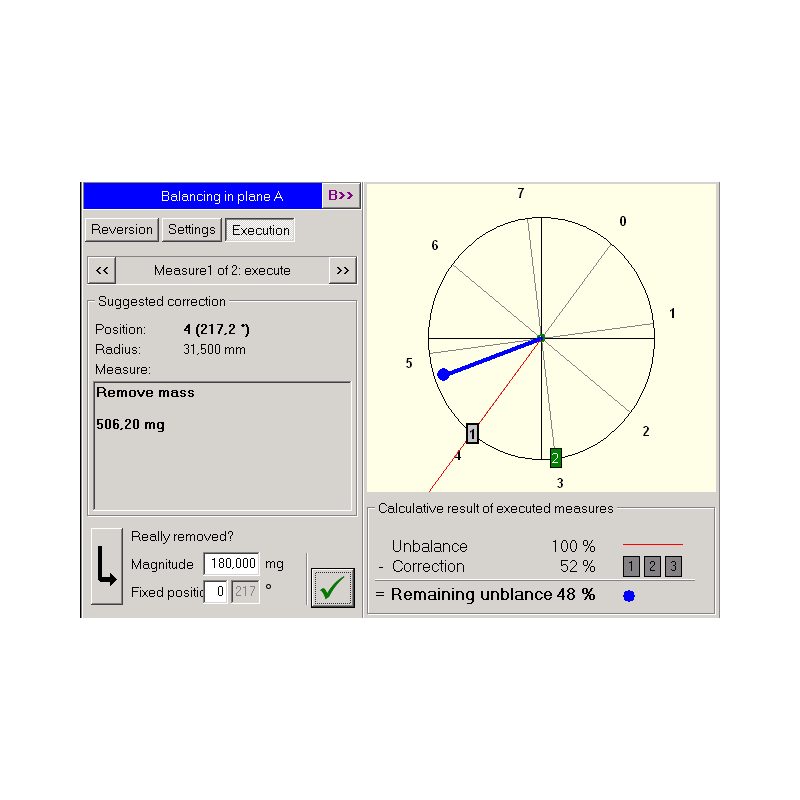Click the grayed 217 degree field
800x800 pixels.
245,592
